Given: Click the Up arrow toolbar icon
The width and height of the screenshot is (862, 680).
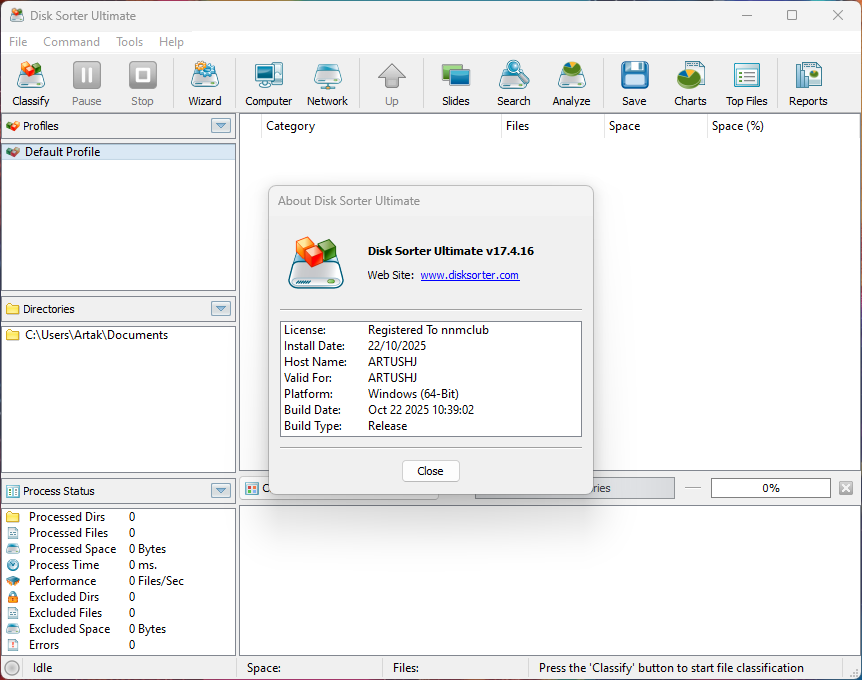Looking at the screenshot, I should (391, 84).
